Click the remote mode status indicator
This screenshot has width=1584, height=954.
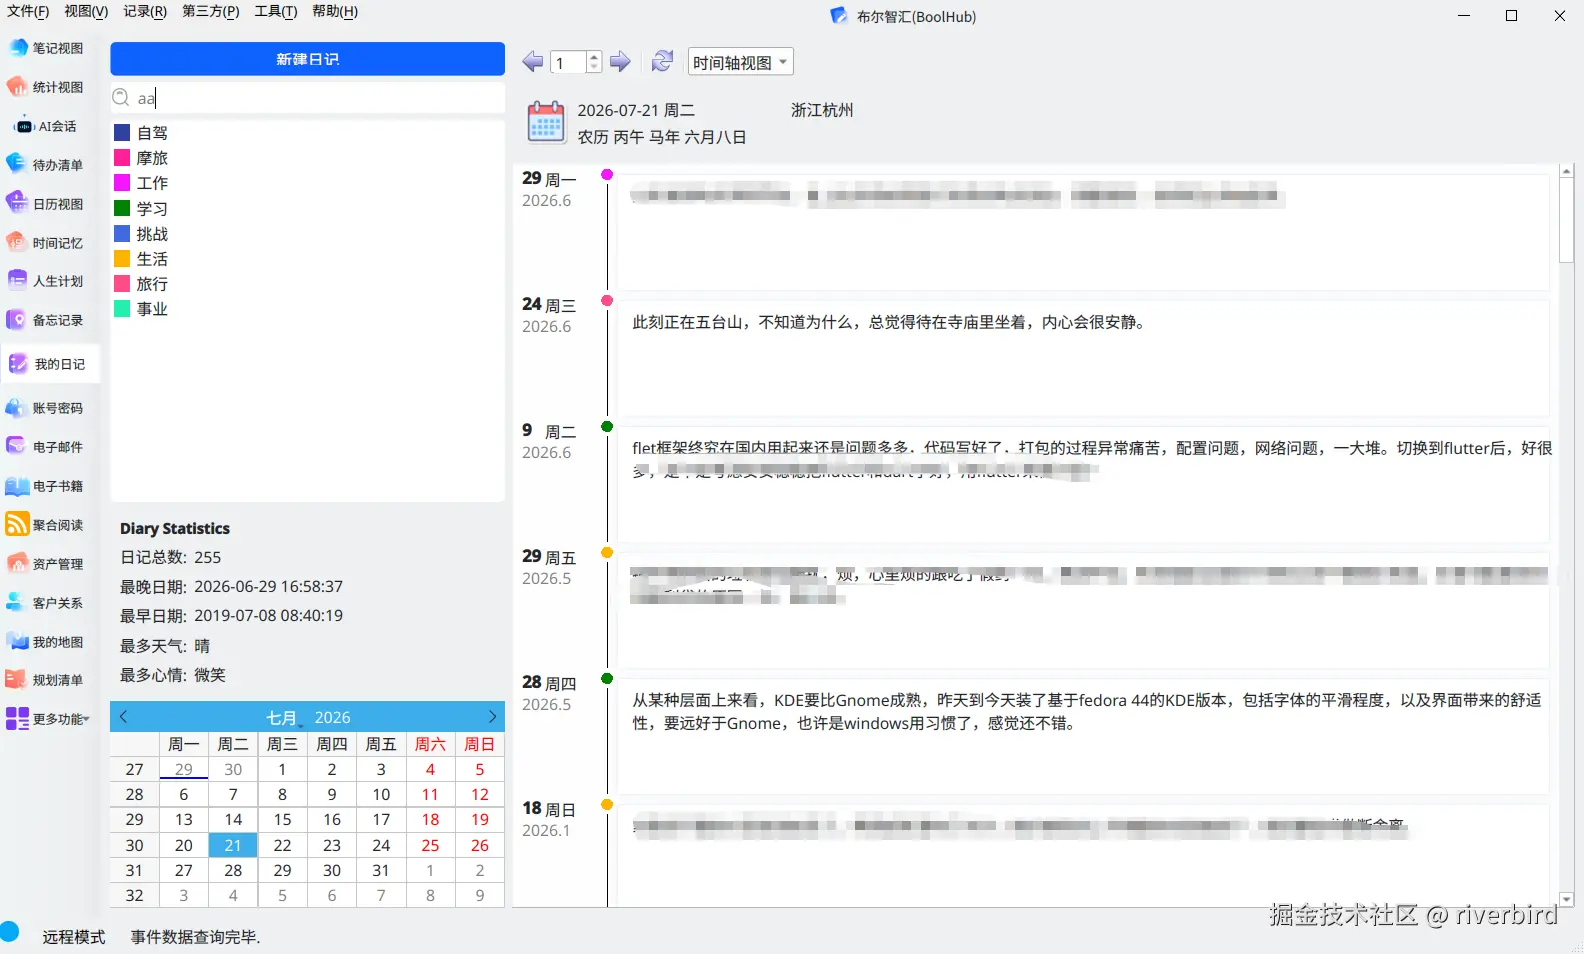(x=10, y=931)
